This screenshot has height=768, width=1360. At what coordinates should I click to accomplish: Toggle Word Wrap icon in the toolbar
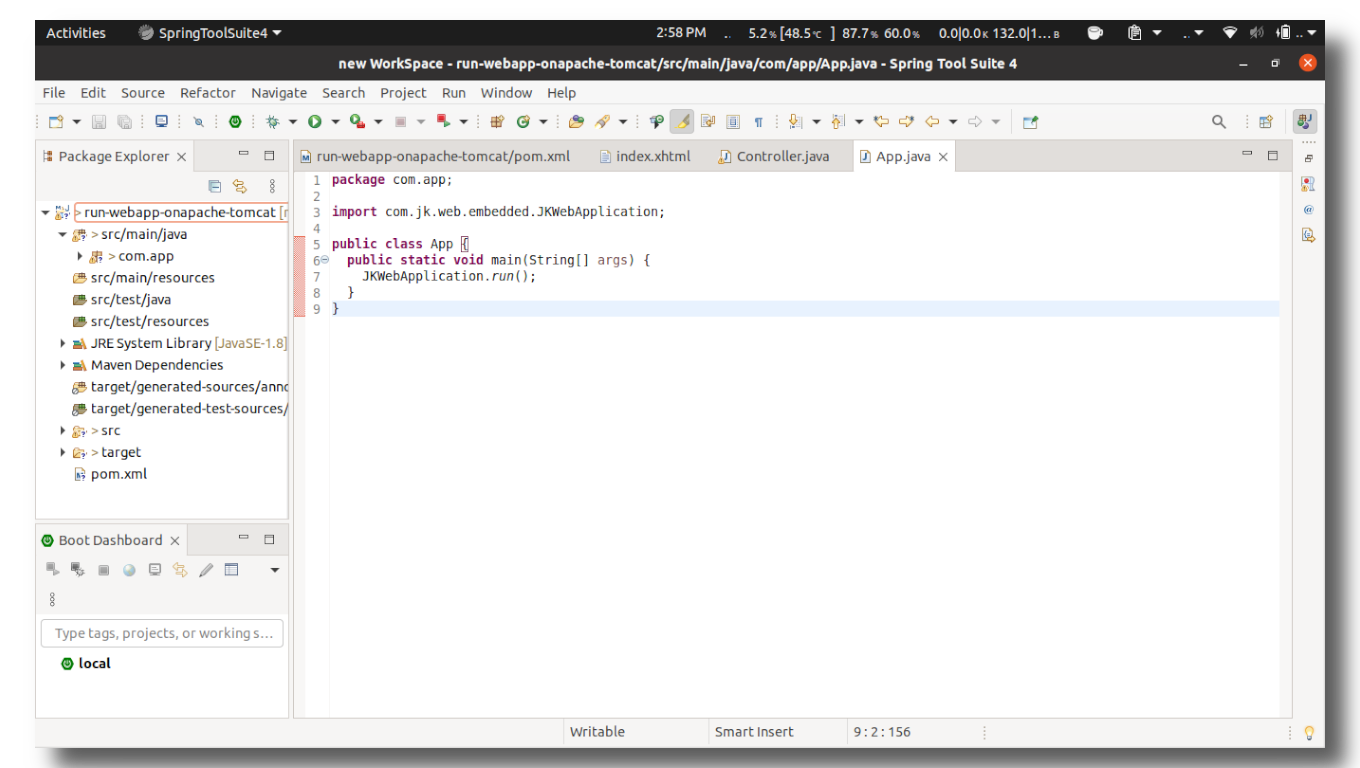point(707,122)
